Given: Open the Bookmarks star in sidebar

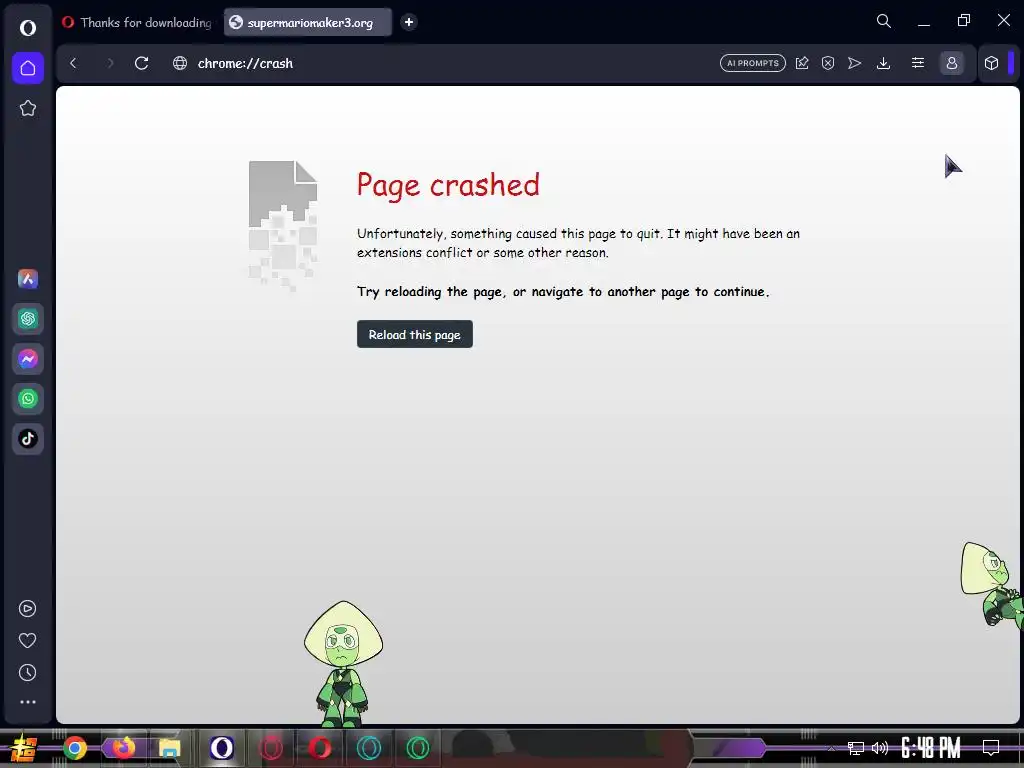Looking at the screenshot, I should pos(27,108).
